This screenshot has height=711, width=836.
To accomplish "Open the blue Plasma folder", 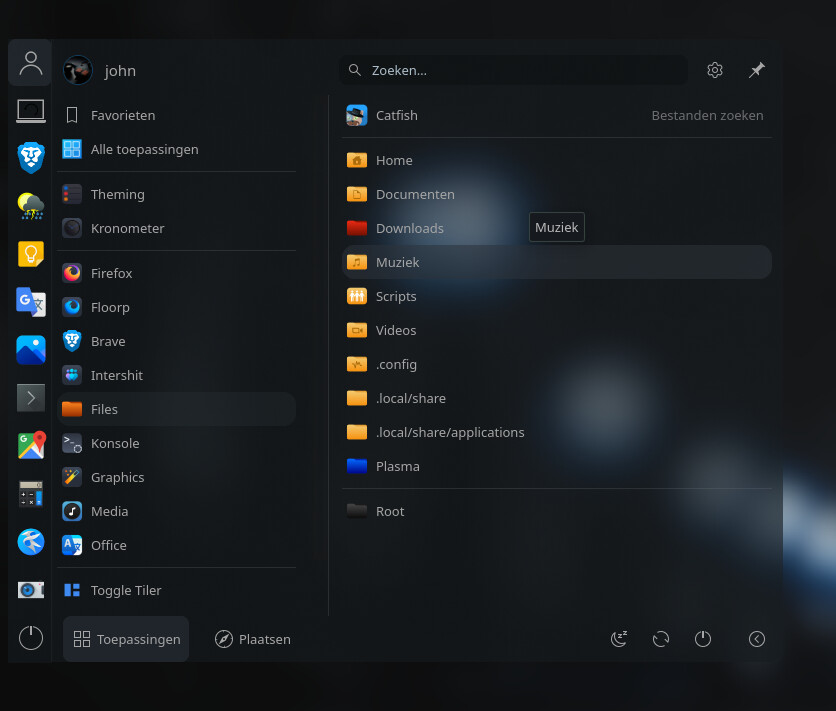I will [557, 466].
